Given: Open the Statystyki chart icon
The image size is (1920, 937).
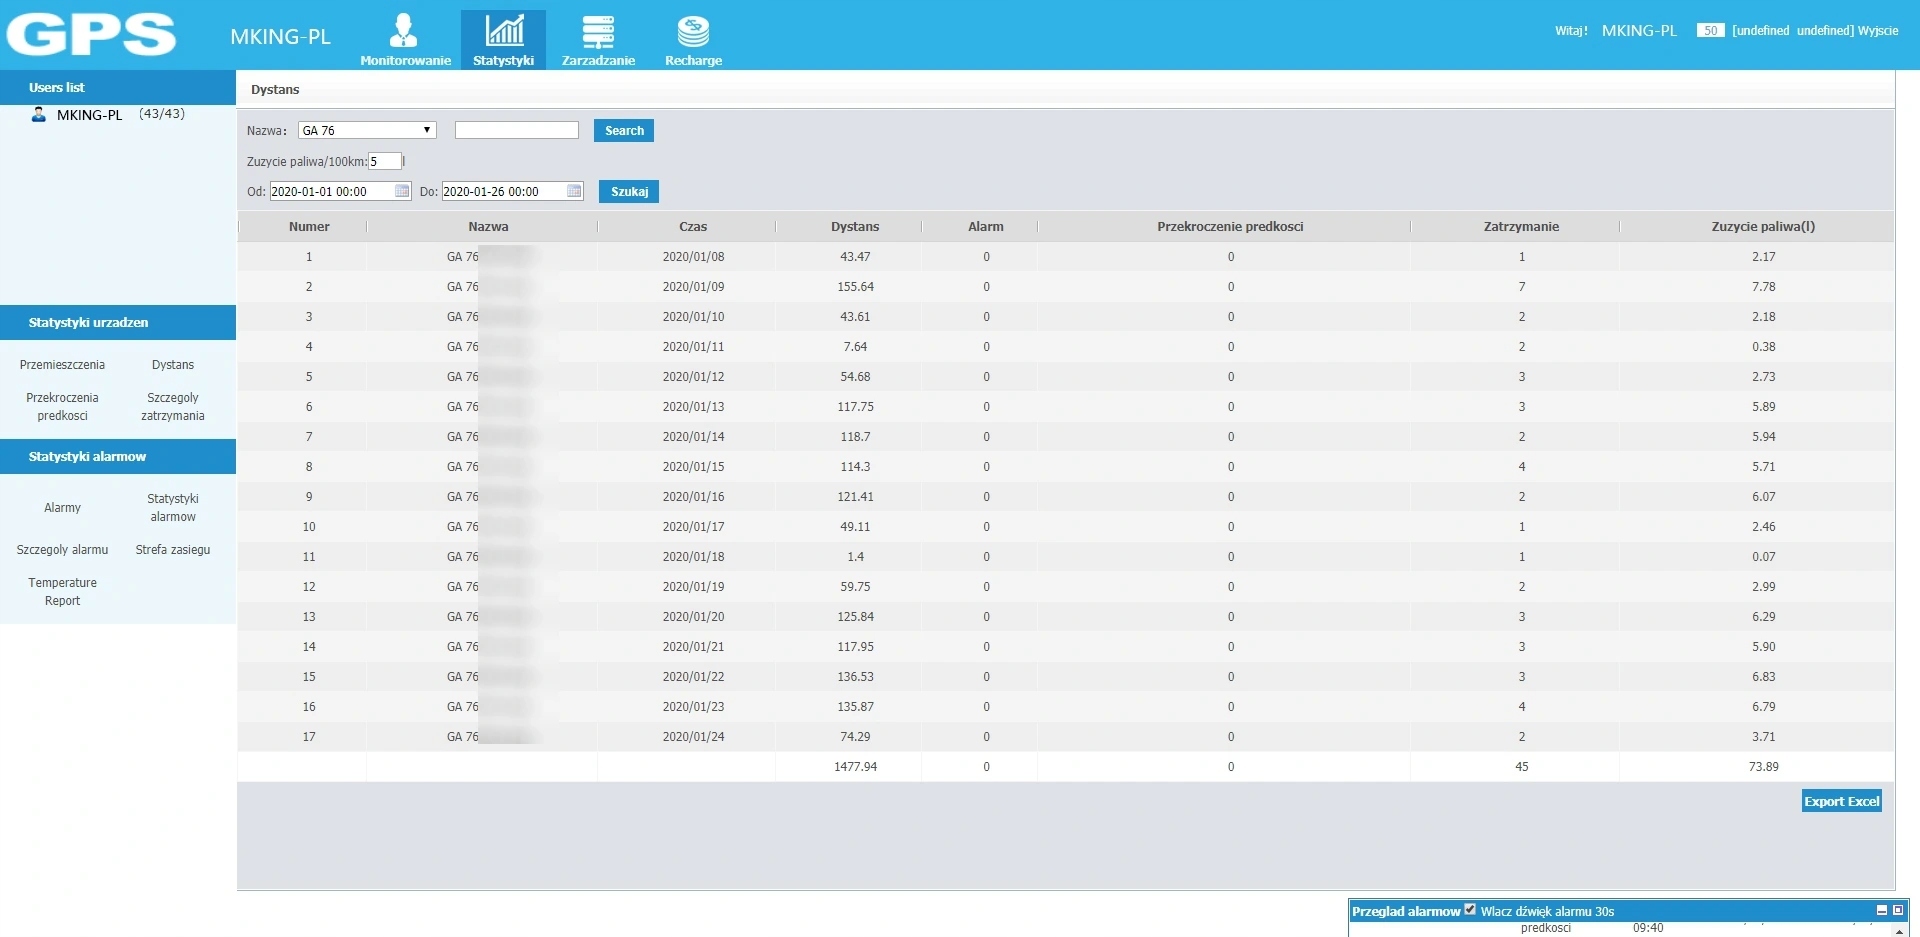Looking at the screenshot, I should coord(504,31).
